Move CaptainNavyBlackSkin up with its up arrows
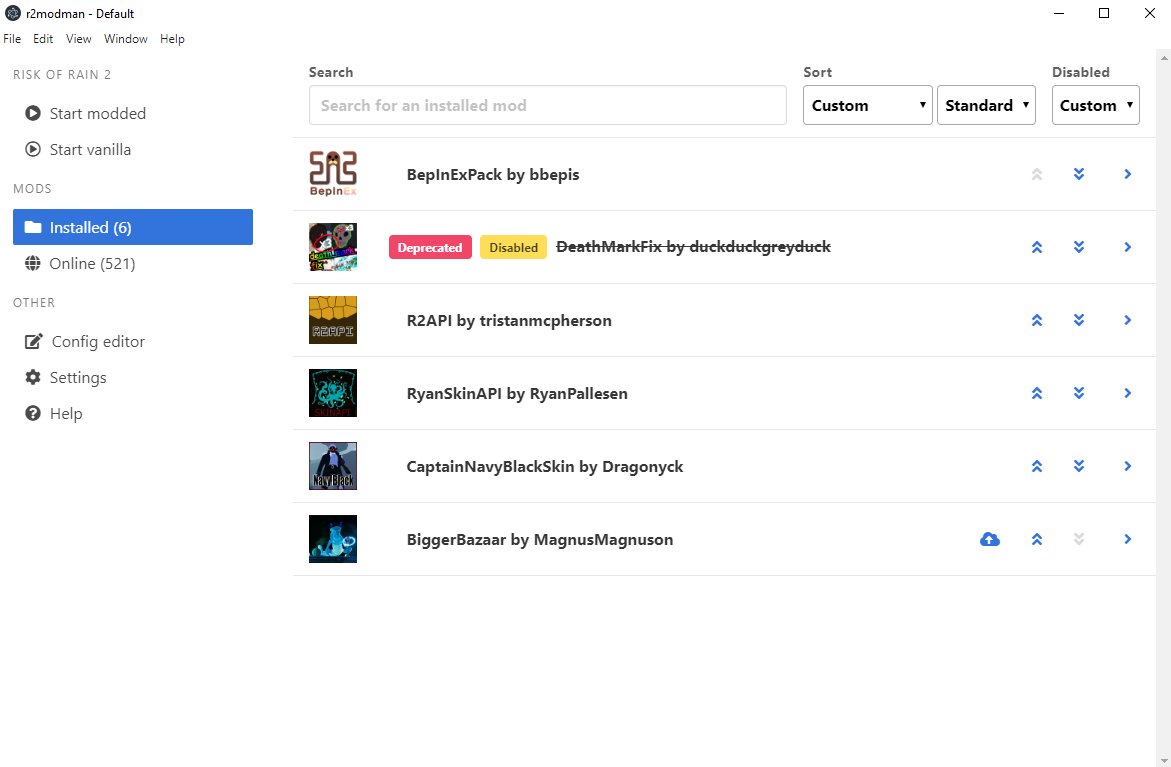1171x767 pixels. pyautogui.click(x=1037, y=466)
